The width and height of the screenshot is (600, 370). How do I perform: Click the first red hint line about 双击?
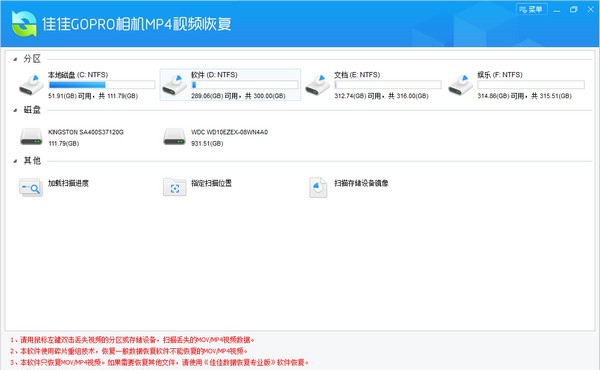132,340
